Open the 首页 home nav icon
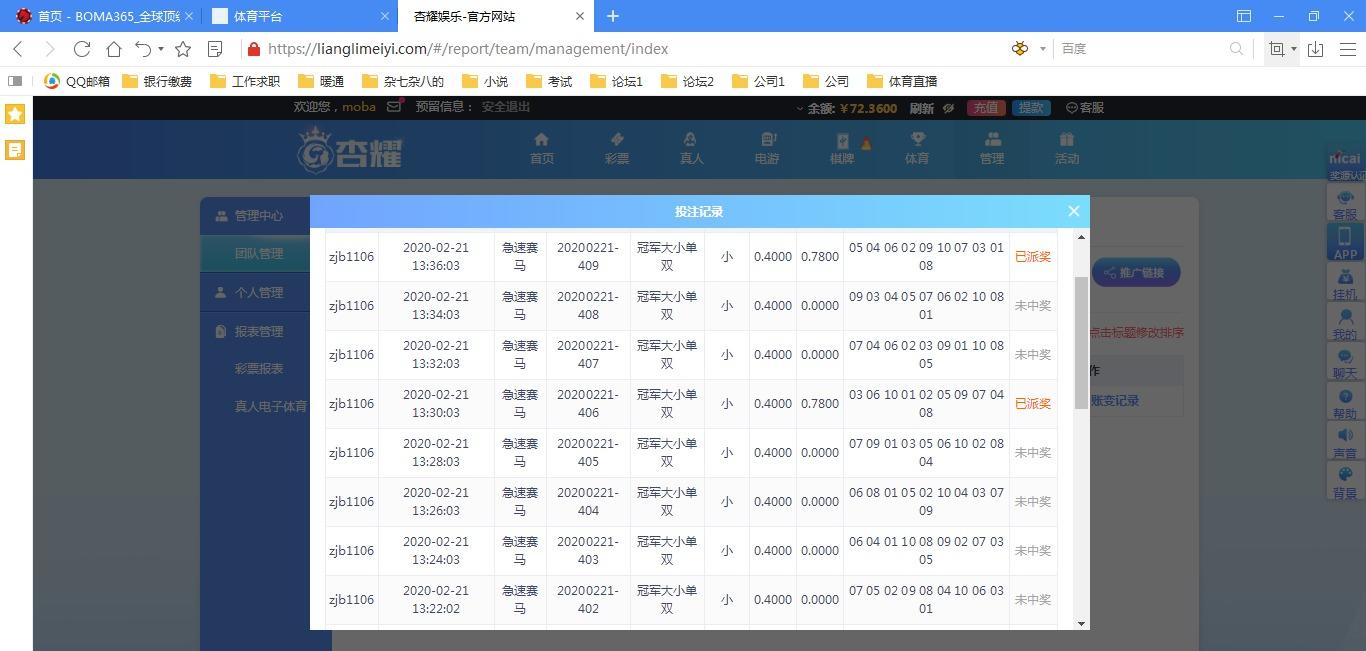The width and height of the screenshot is (1366, 651). 542,148
